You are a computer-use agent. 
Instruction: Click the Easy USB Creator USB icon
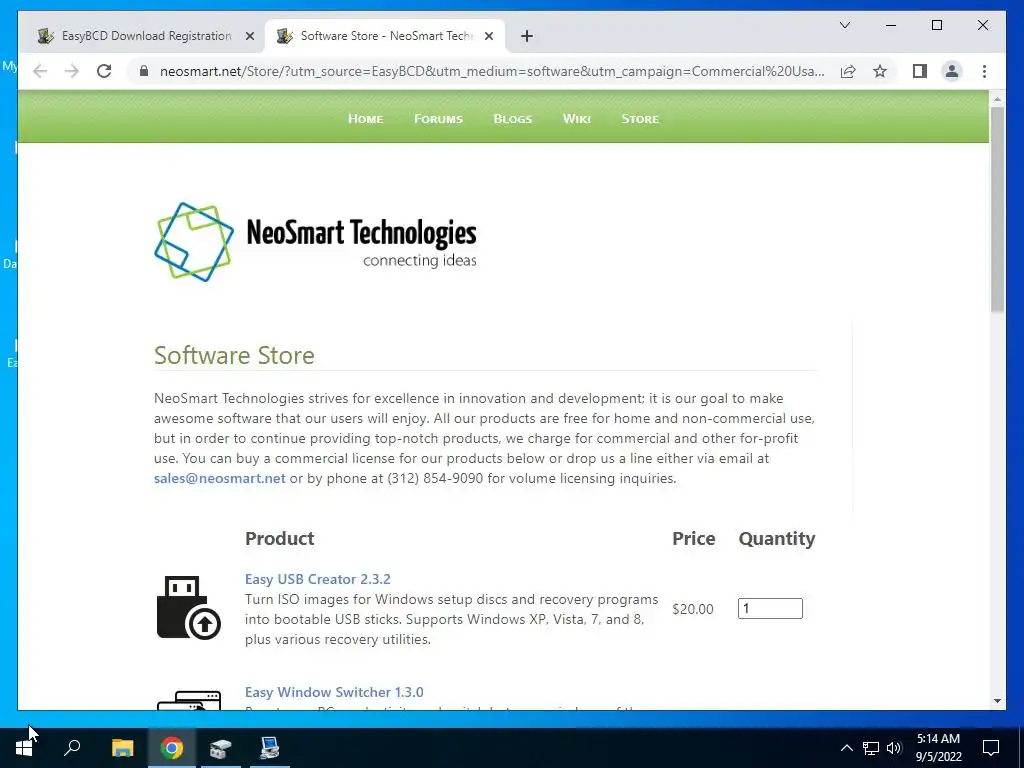[x=189, y=607]
